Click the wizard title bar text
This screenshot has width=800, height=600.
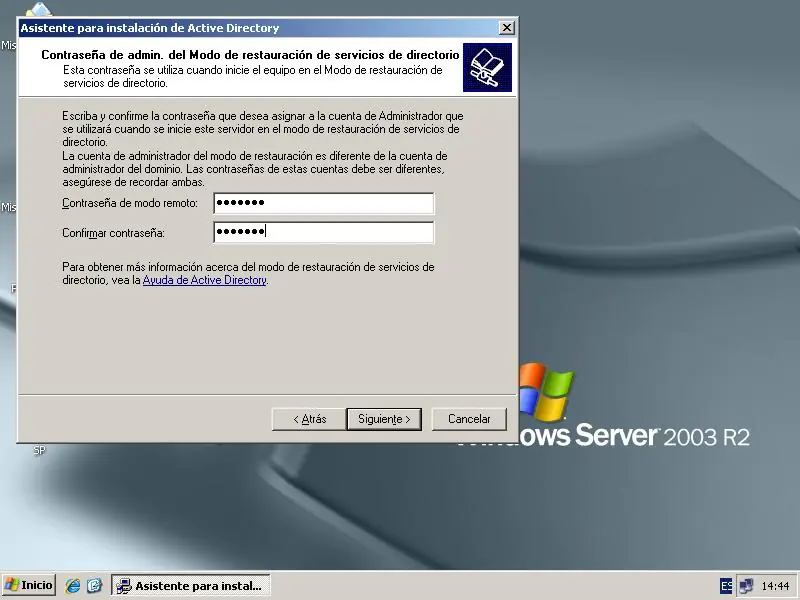pos(149,28)
